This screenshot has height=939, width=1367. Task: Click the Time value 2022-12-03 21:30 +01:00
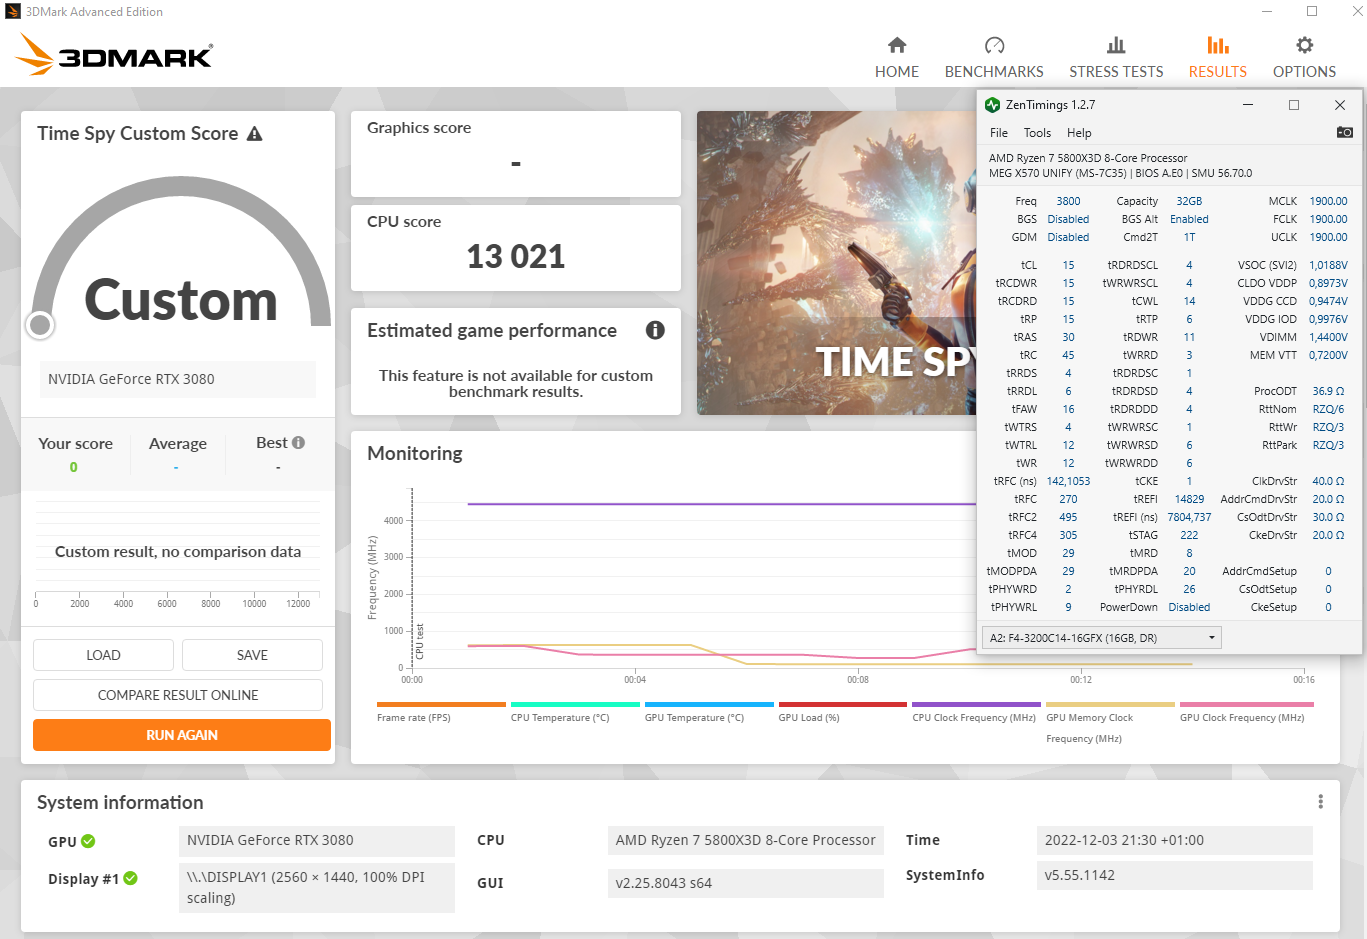click(1175, 841)
